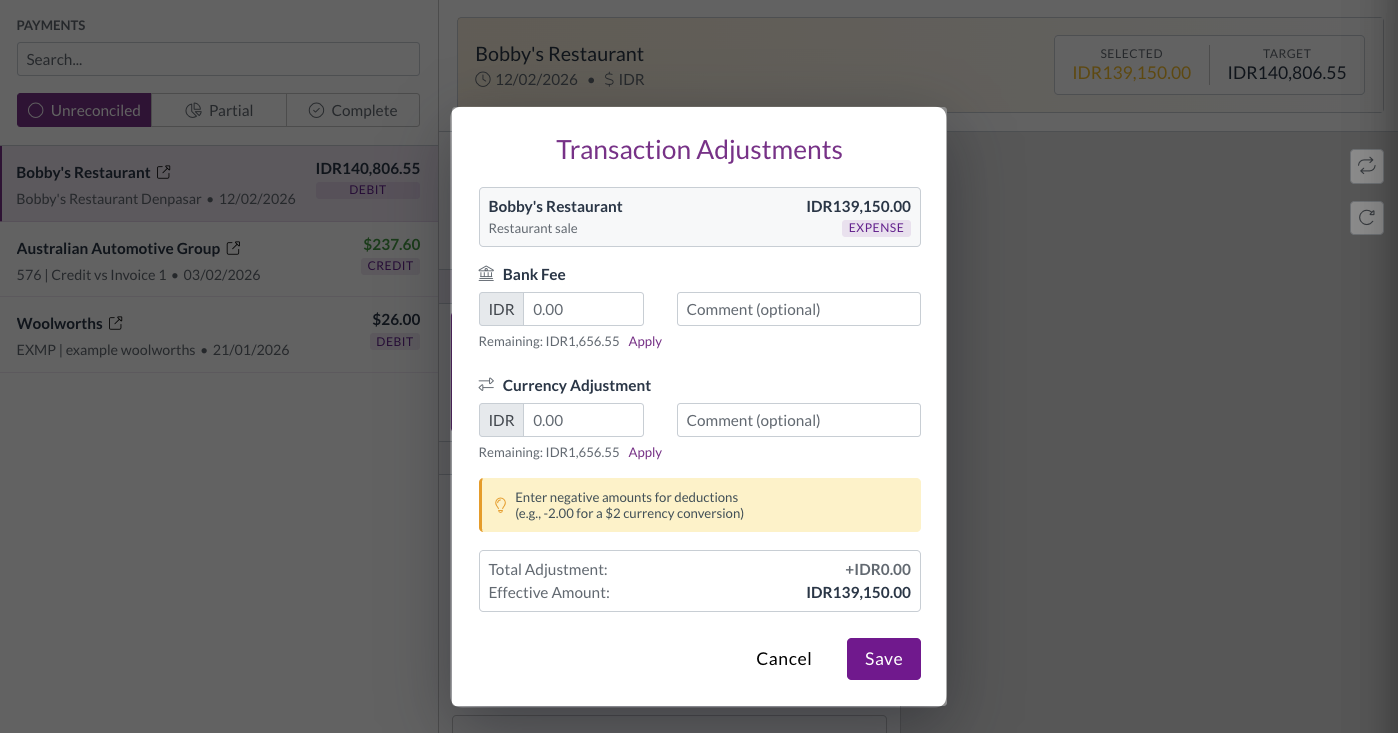This screenshot has width=1398, height=733.
Task: Save the transaction adjustments
Action: pos(883,659)
